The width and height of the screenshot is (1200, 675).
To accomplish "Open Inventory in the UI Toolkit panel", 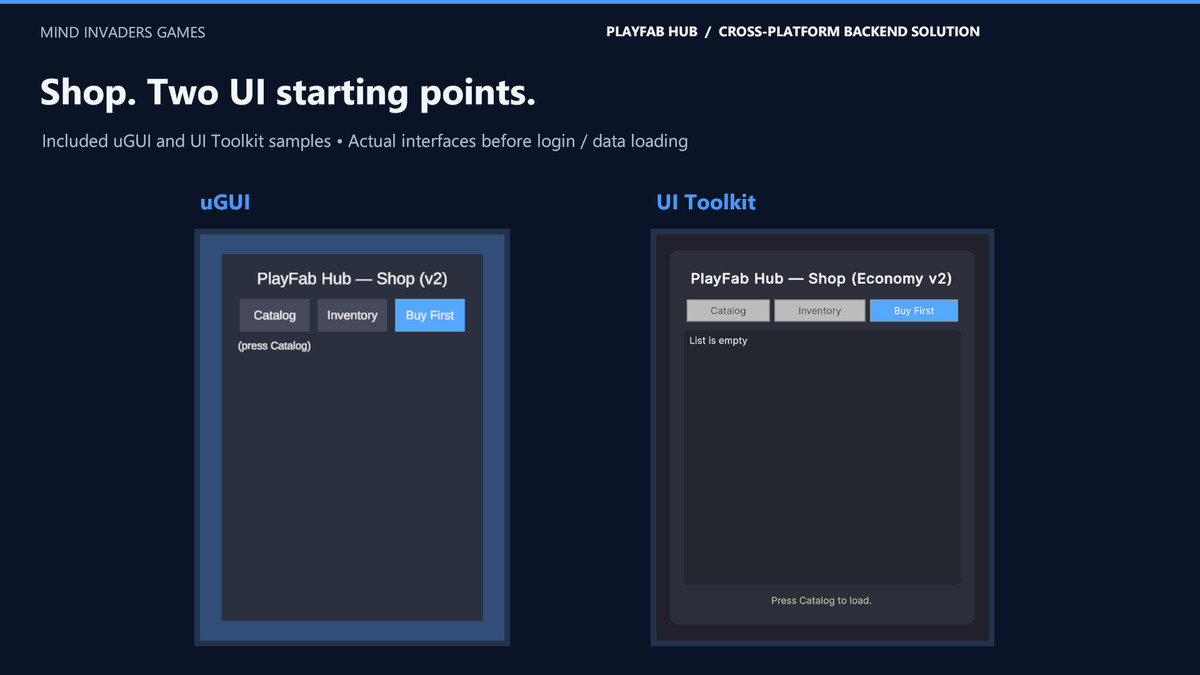I will (x=820, y=311).
